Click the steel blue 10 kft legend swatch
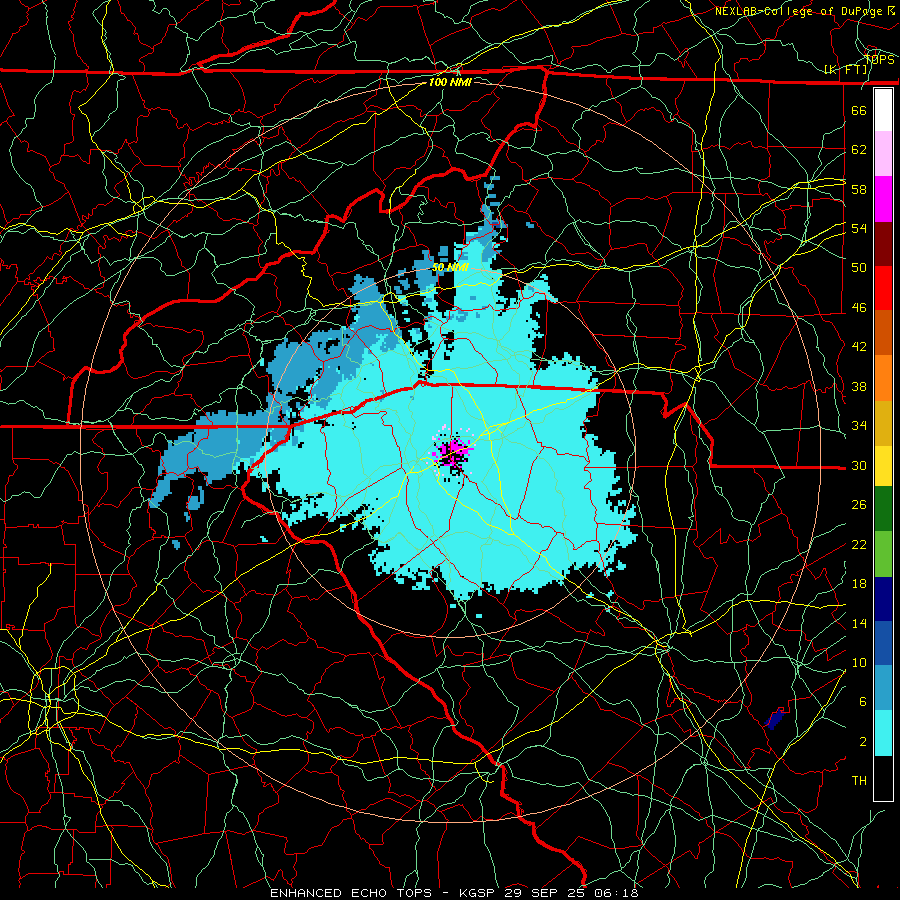The height and width of the screenshot is (900, 900). click(x=883, y=688)
